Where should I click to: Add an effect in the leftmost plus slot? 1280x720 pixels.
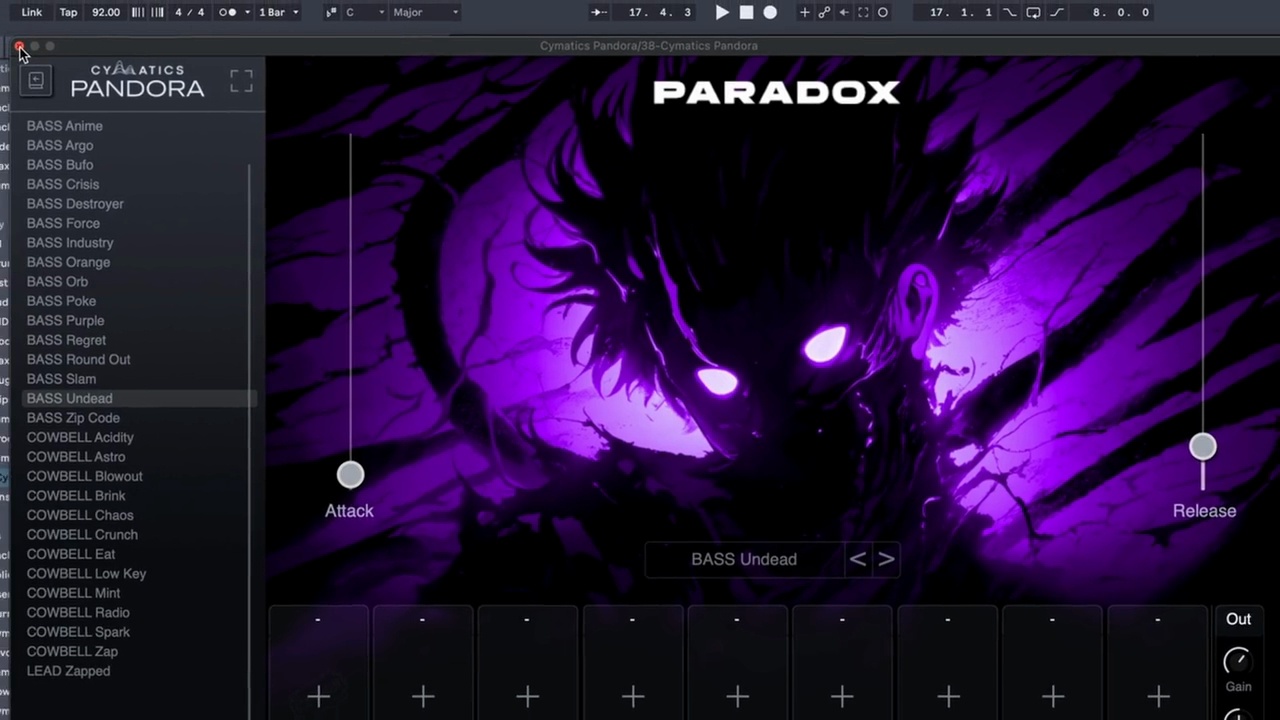tap(318, 696)
